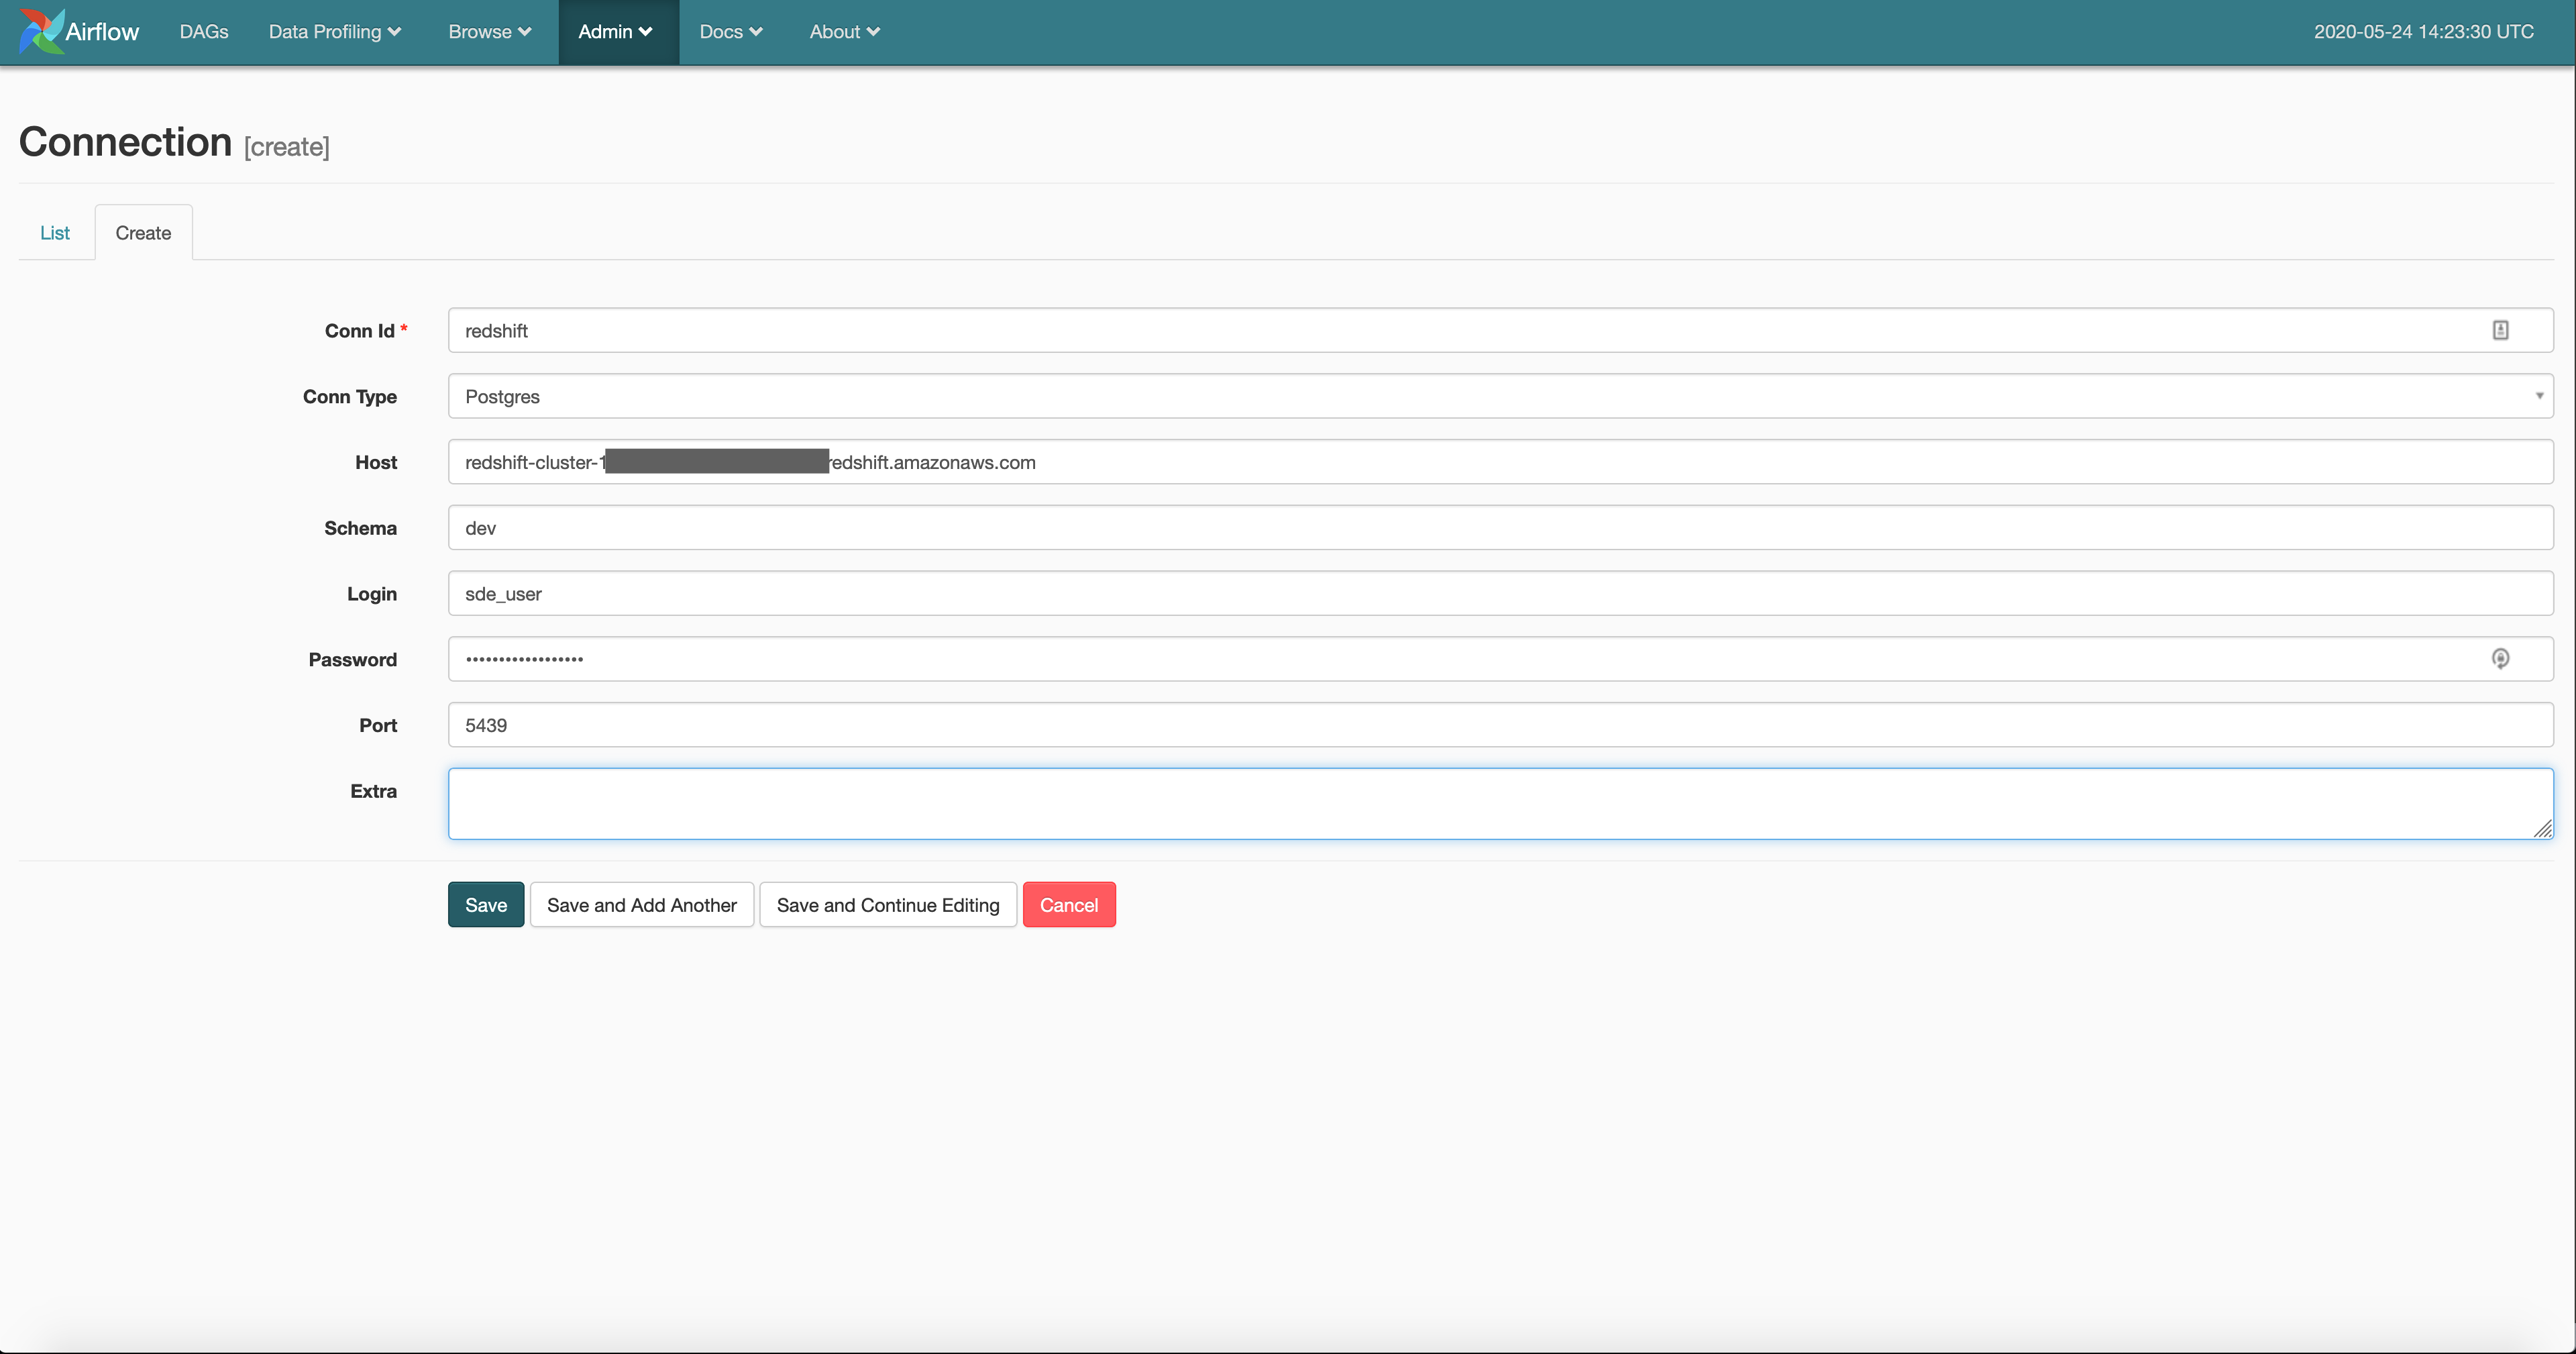2576x1354 pixels.
Task: Switch to the List tab
Action: (x=54, y=231)
